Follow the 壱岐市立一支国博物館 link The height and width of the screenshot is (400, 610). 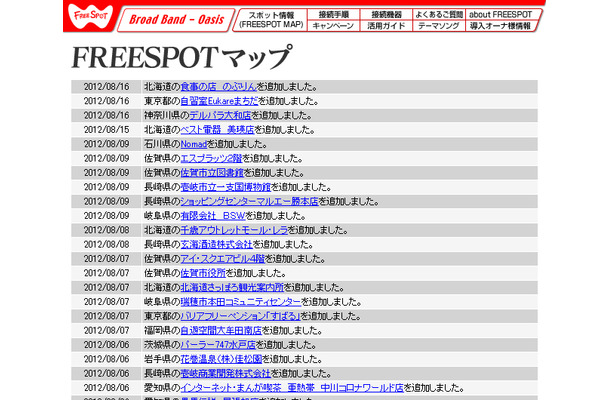(226, 187)
